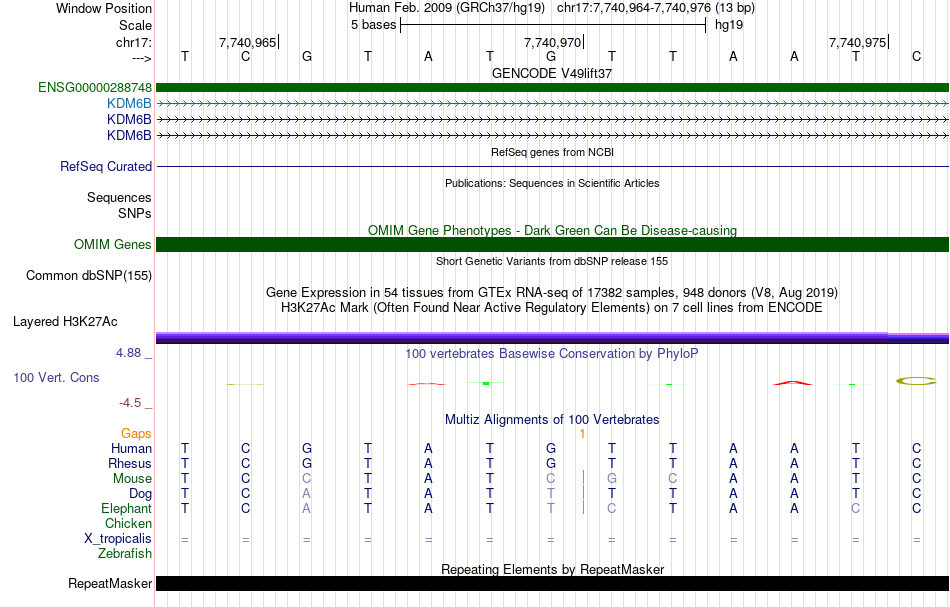Click 'Multiz Alignments of 100 Vertebrates' title
This screenshot has width=950, height=607.
552,419
